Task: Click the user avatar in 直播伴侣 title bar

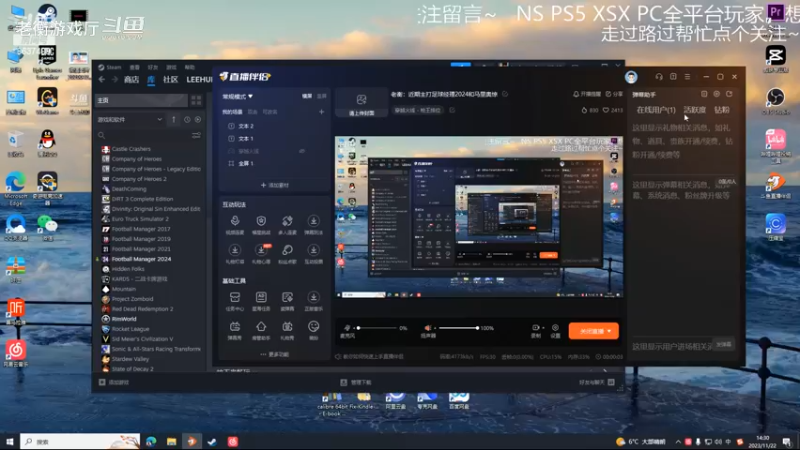Action: [631, 77]
